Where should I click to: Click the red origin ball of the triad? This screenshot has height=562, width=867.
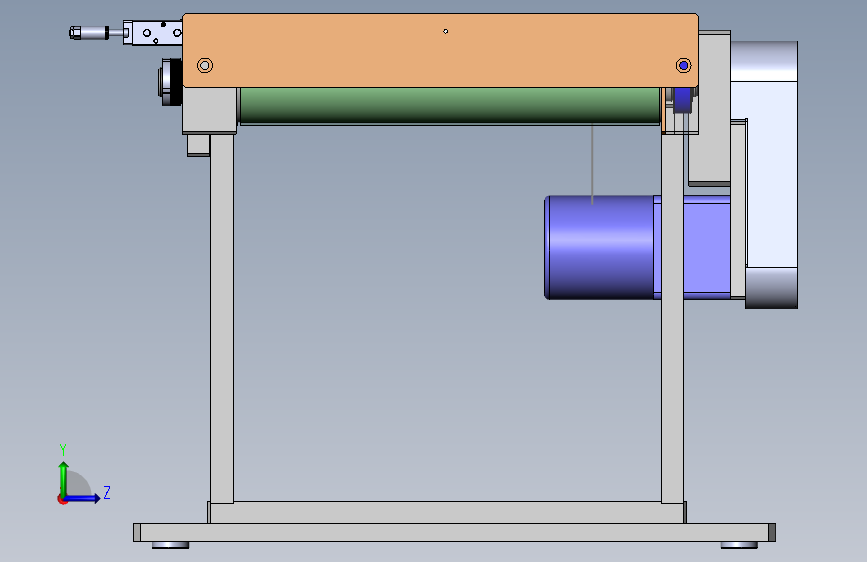pyautogui.click(x=62, y=499)
